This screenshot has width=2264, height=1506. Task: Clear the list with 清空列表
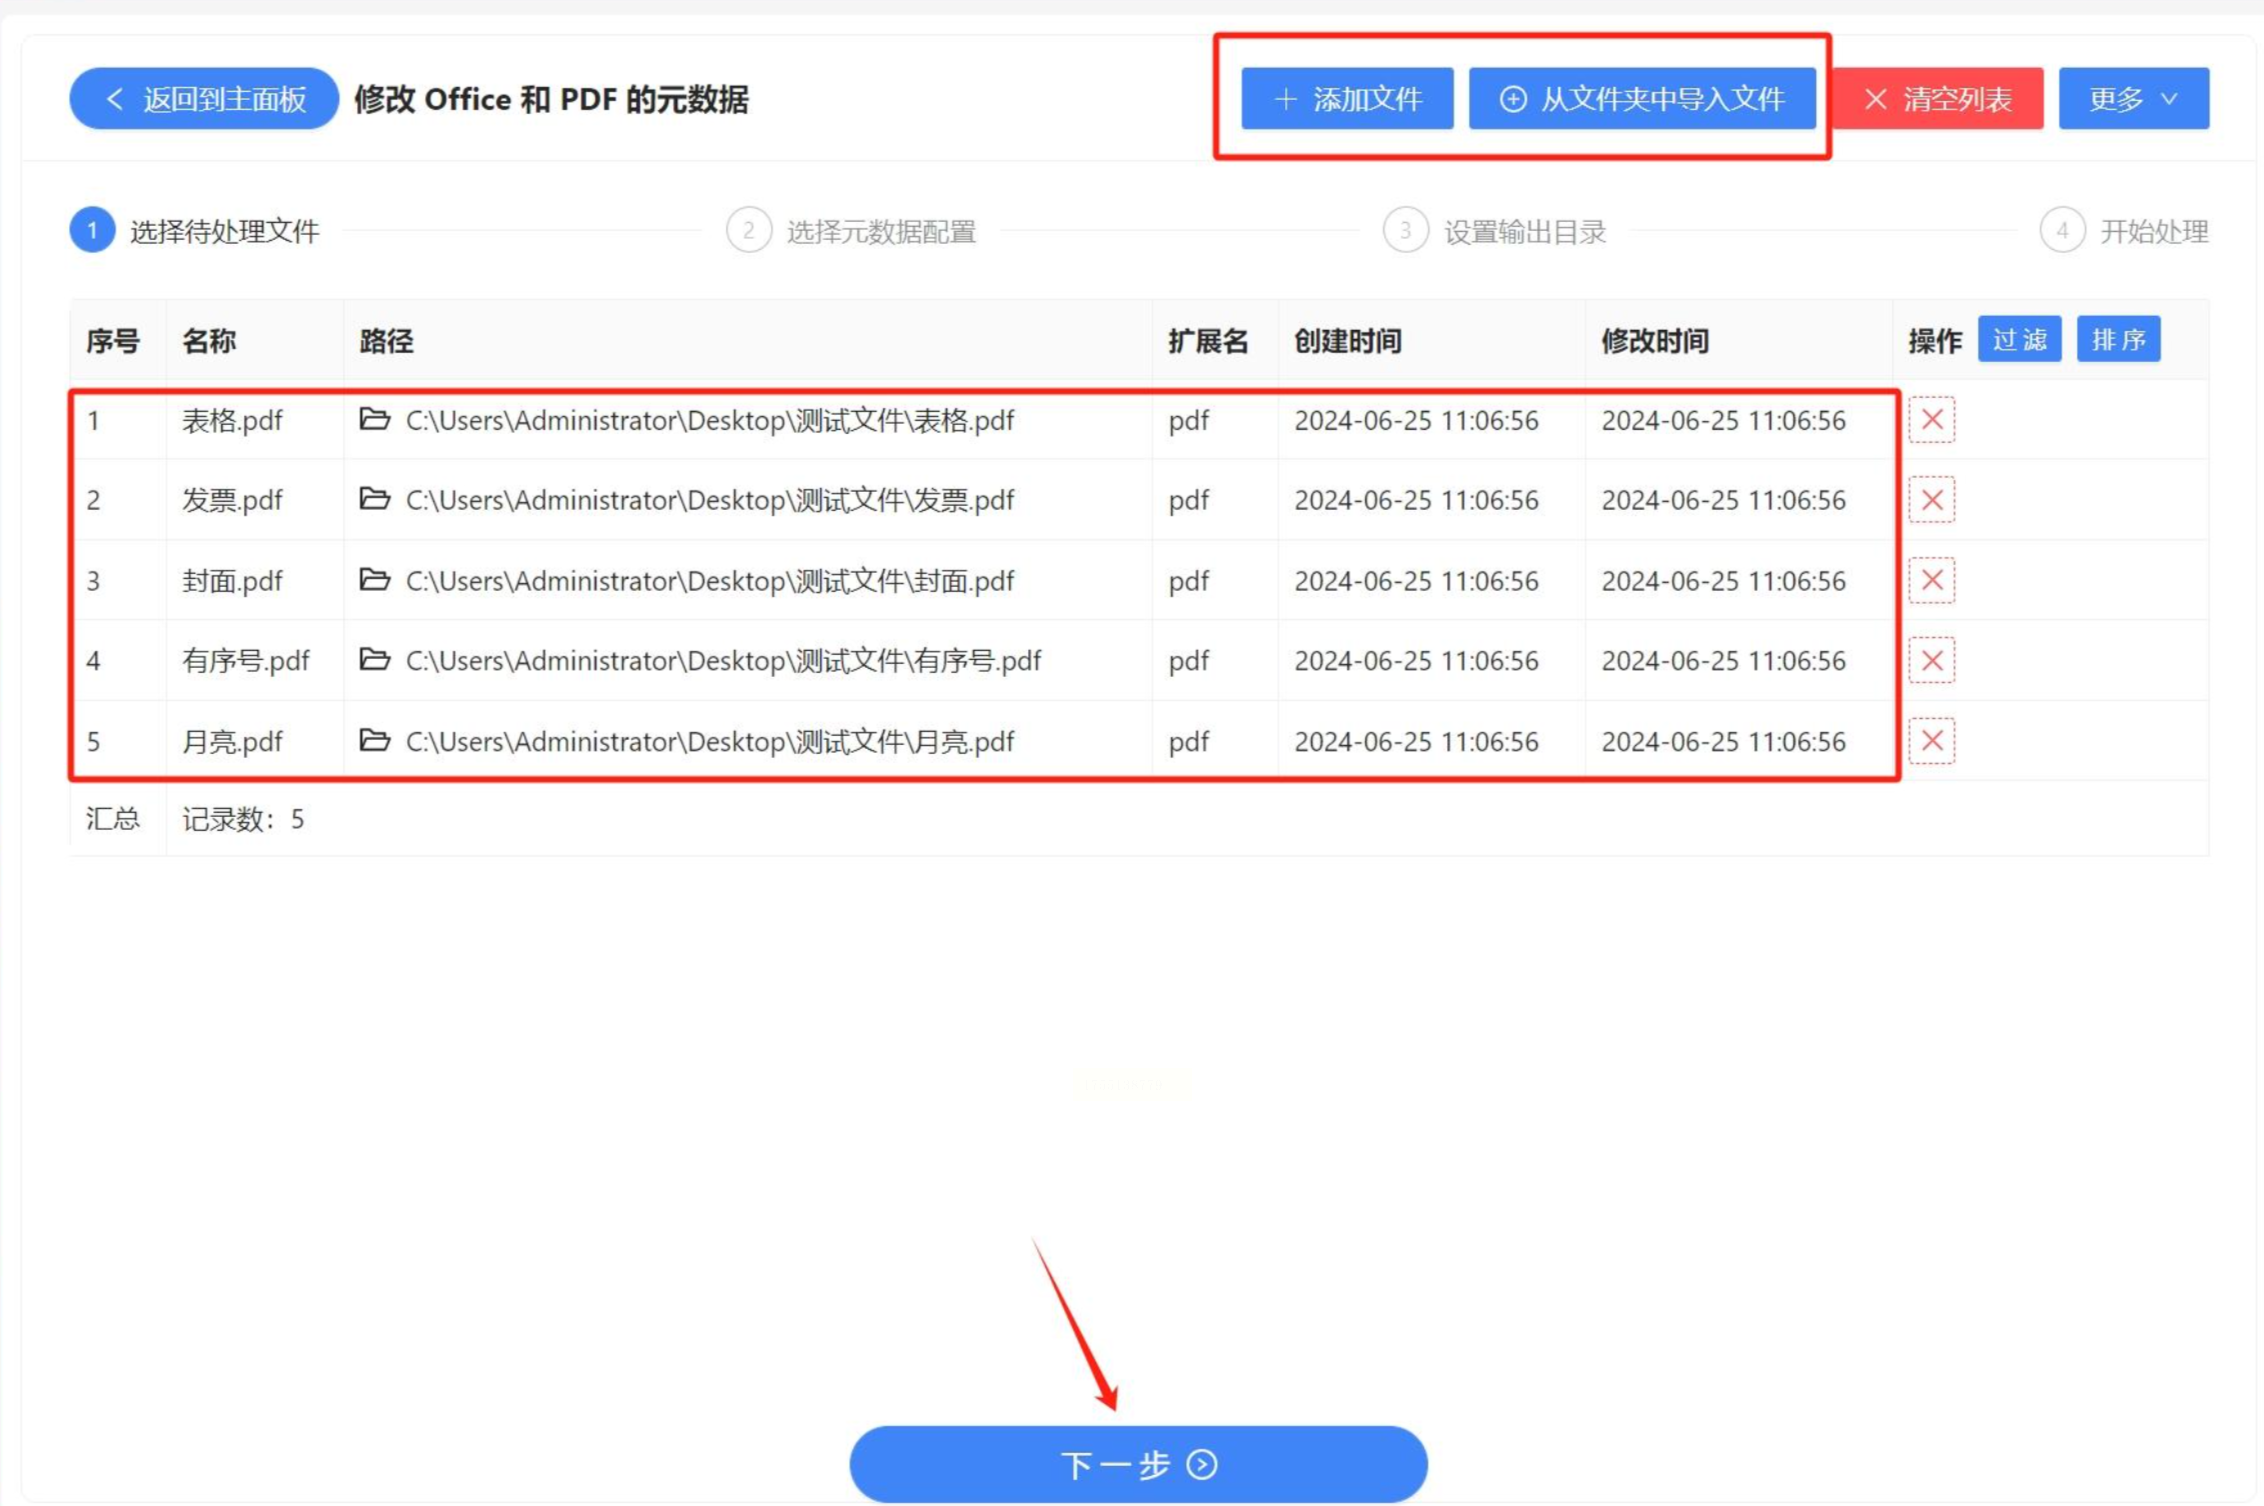point(1938,99)
